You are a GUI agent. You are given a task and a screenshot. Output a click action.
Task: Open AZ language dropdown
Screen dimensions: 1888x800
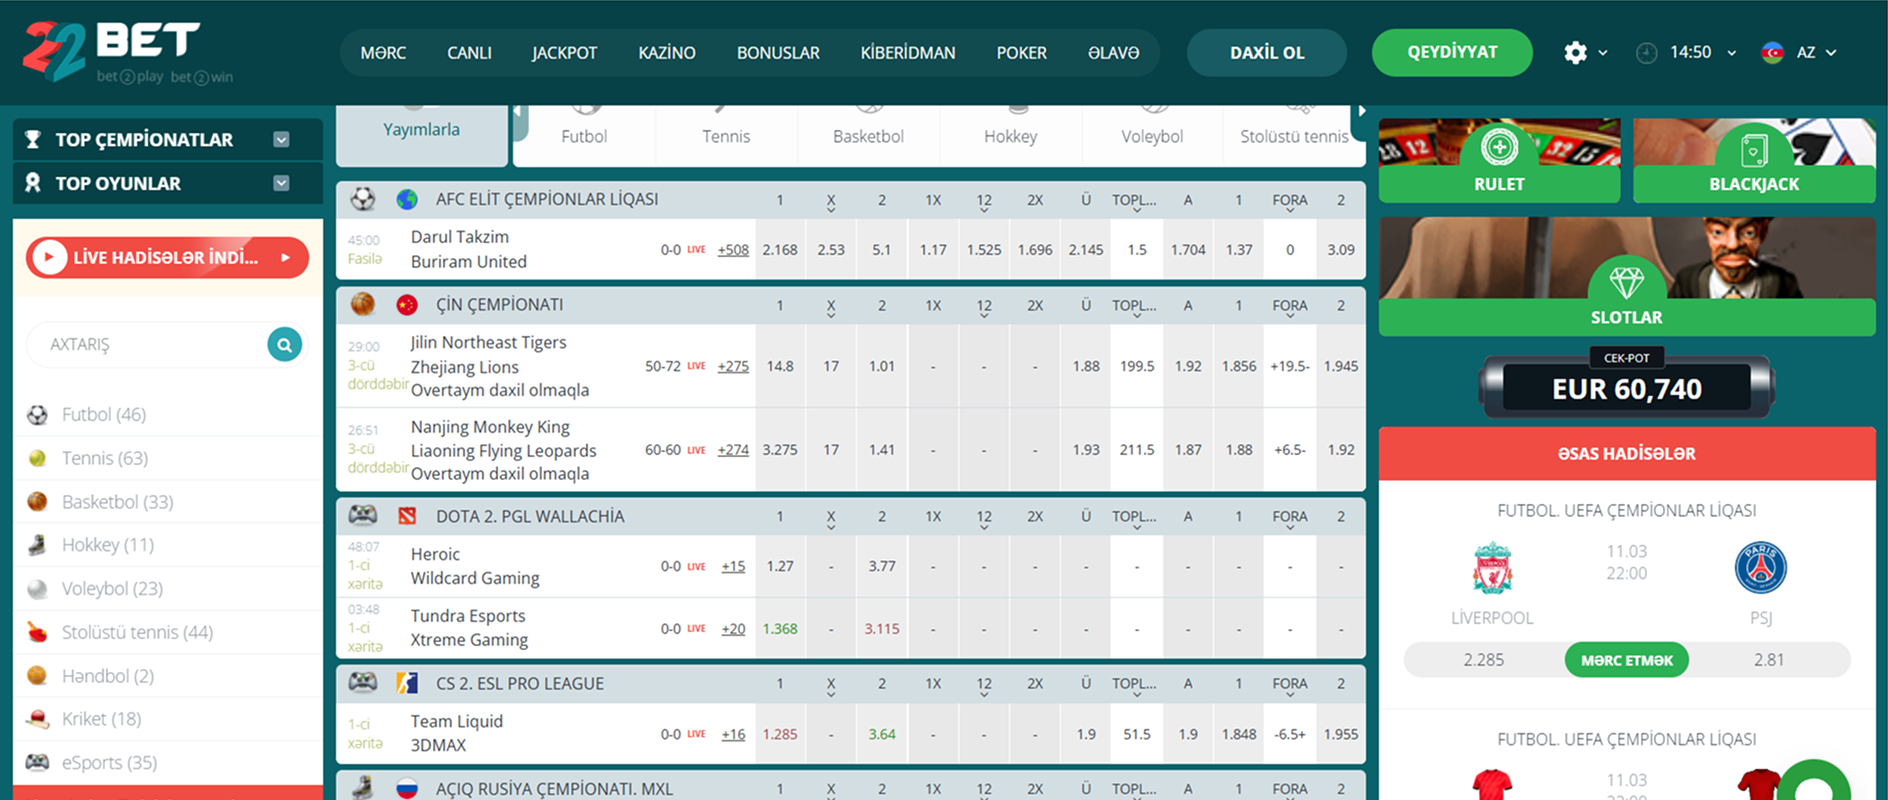coord(1818,53)
